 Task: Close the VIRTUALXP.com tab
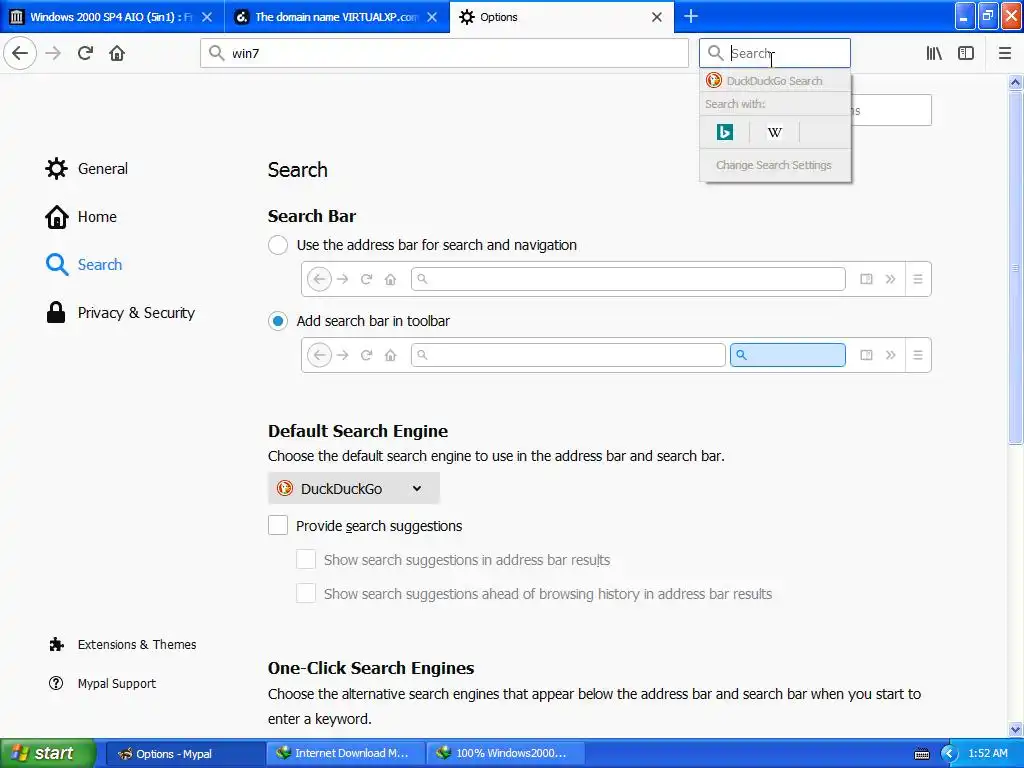point(432,17)
